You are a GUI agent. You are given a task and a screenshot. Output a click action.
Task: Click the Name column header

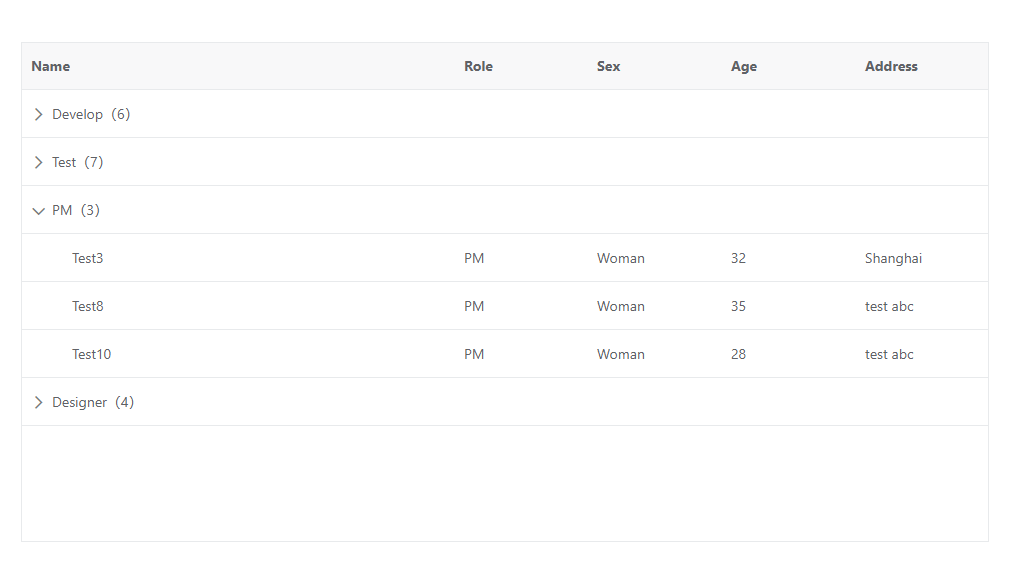(x=51, y=66)
